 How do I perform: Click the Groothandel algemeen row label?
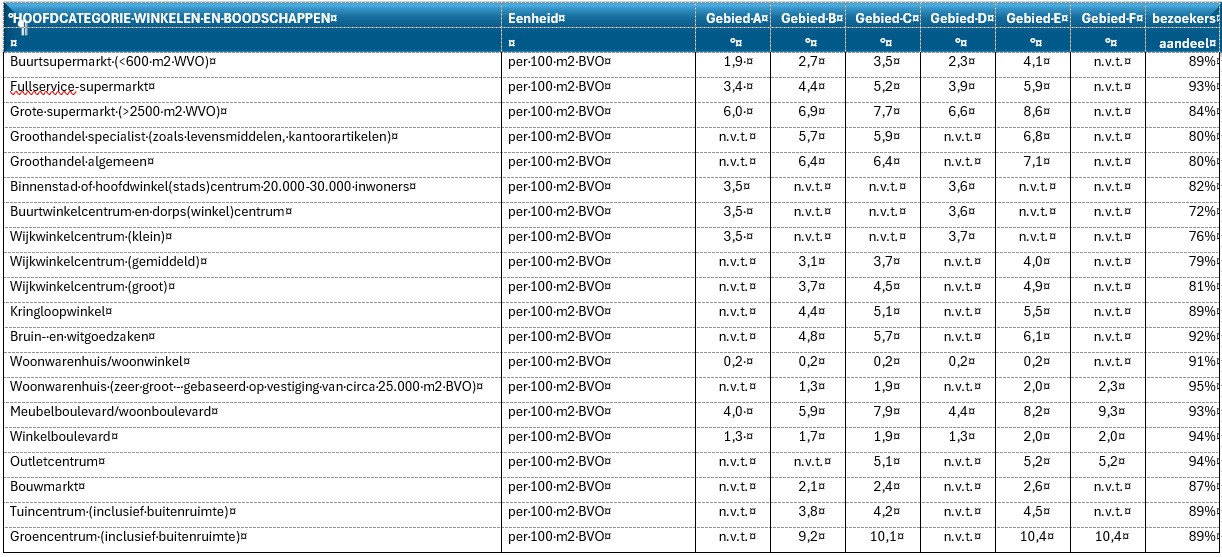click(81, 161)
